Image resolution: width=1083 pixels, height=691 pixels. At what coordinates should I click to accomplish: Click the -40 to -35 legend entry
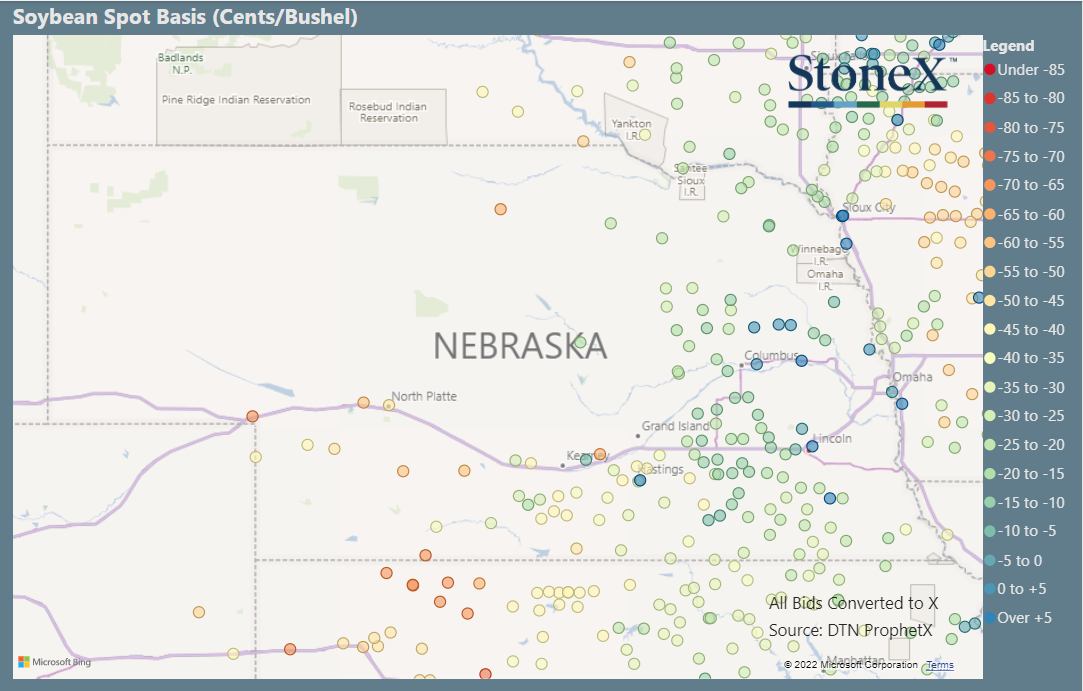(1025, 358)
